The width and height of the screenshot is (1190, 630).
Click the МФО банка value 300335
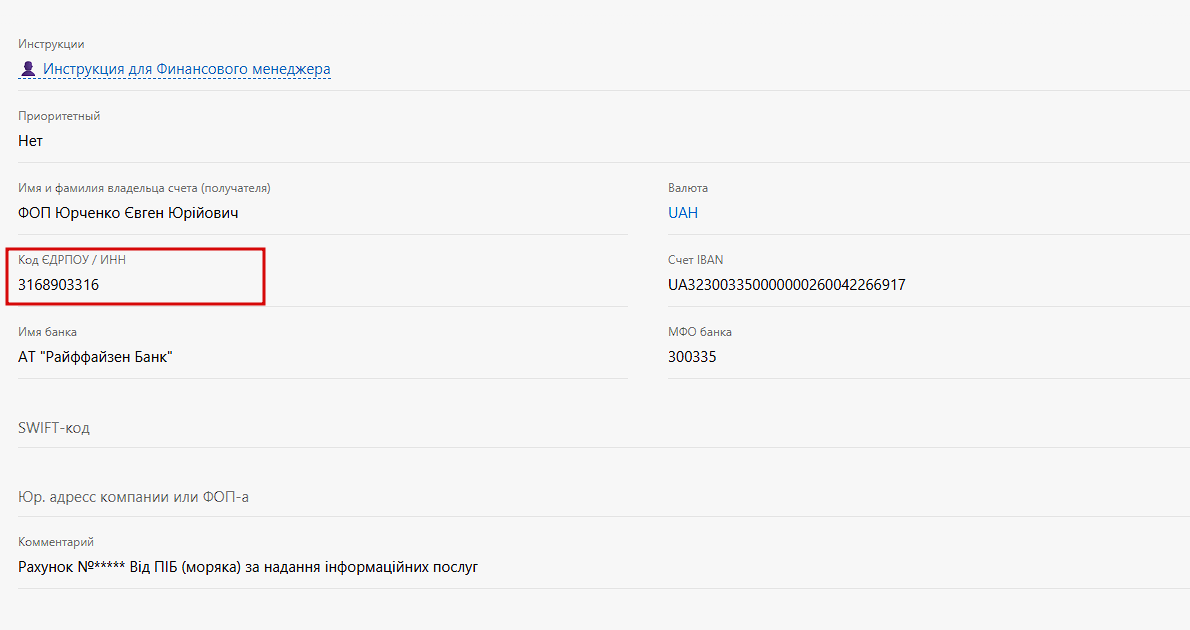[692, 357]
